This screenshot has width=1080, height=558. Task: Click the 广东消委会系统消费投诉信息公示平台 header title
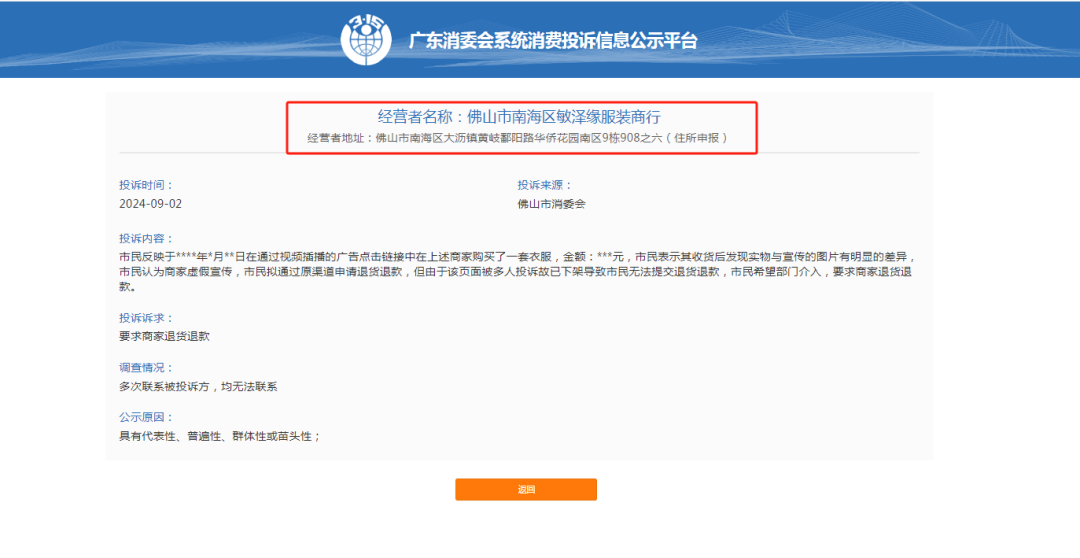(x=553, y=40)
